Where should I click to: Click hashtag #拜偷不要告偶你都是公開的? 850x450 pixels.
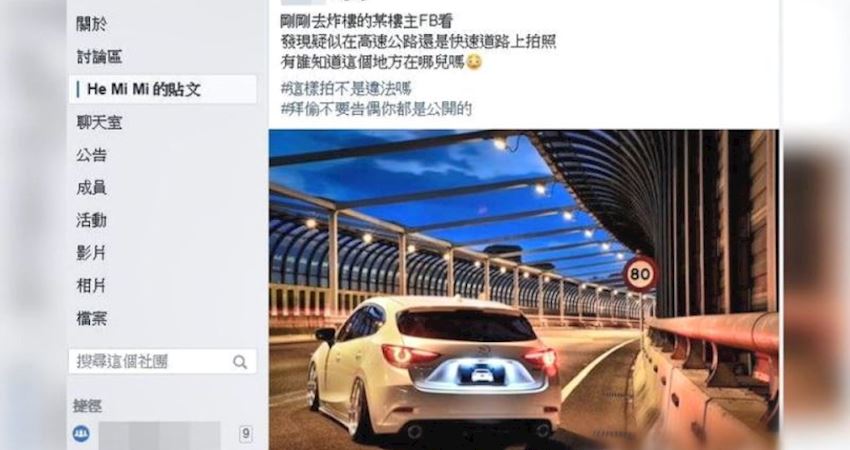tap(376, 108)
